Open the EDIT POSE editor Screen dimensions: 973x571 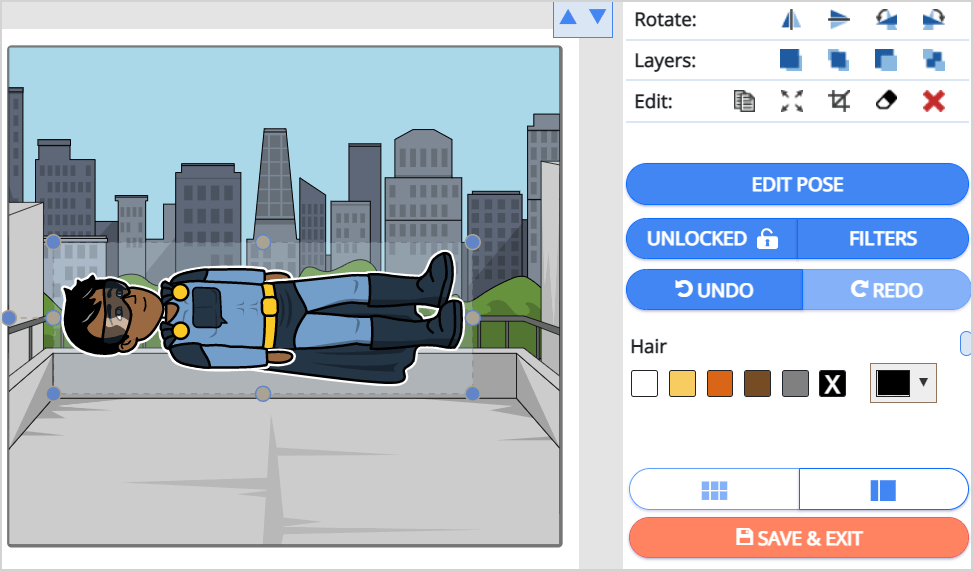797,184
